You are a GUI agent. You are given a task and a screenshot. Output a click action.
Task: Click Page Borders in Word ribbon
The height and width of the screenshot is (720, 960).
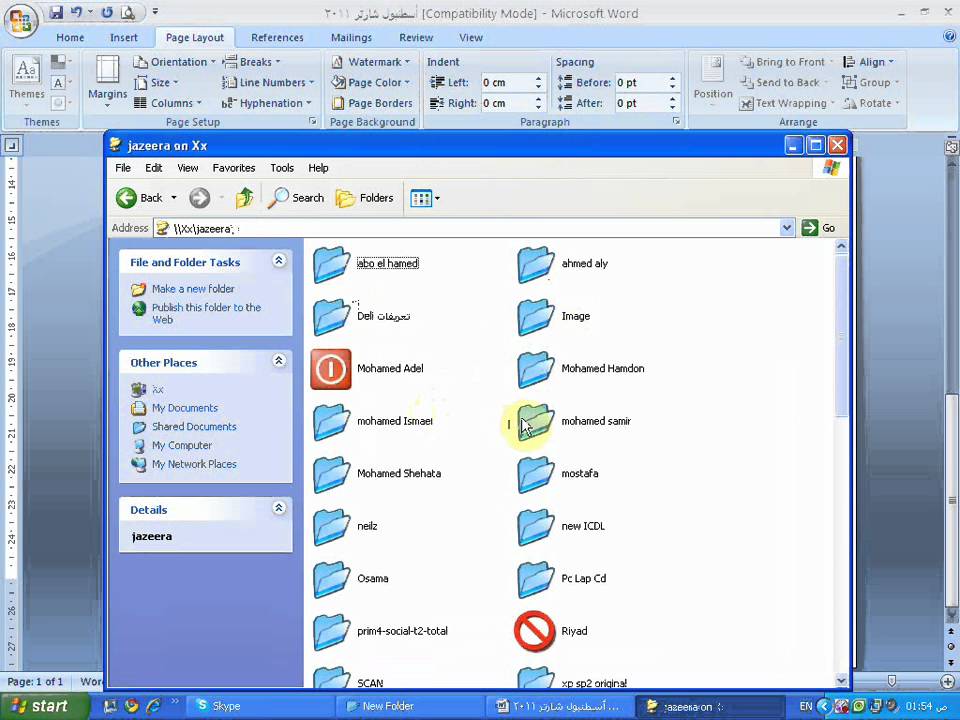point(372,103)
